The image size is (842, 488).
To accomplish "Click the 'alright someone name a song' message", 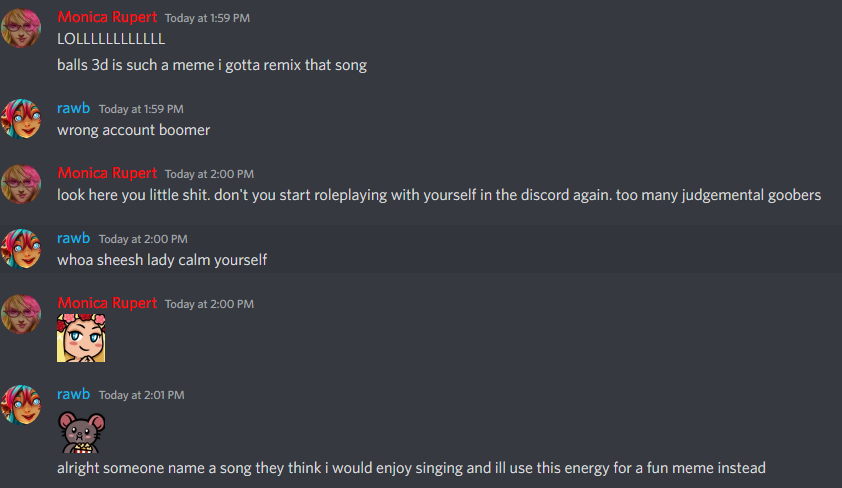I will point(411,468).
